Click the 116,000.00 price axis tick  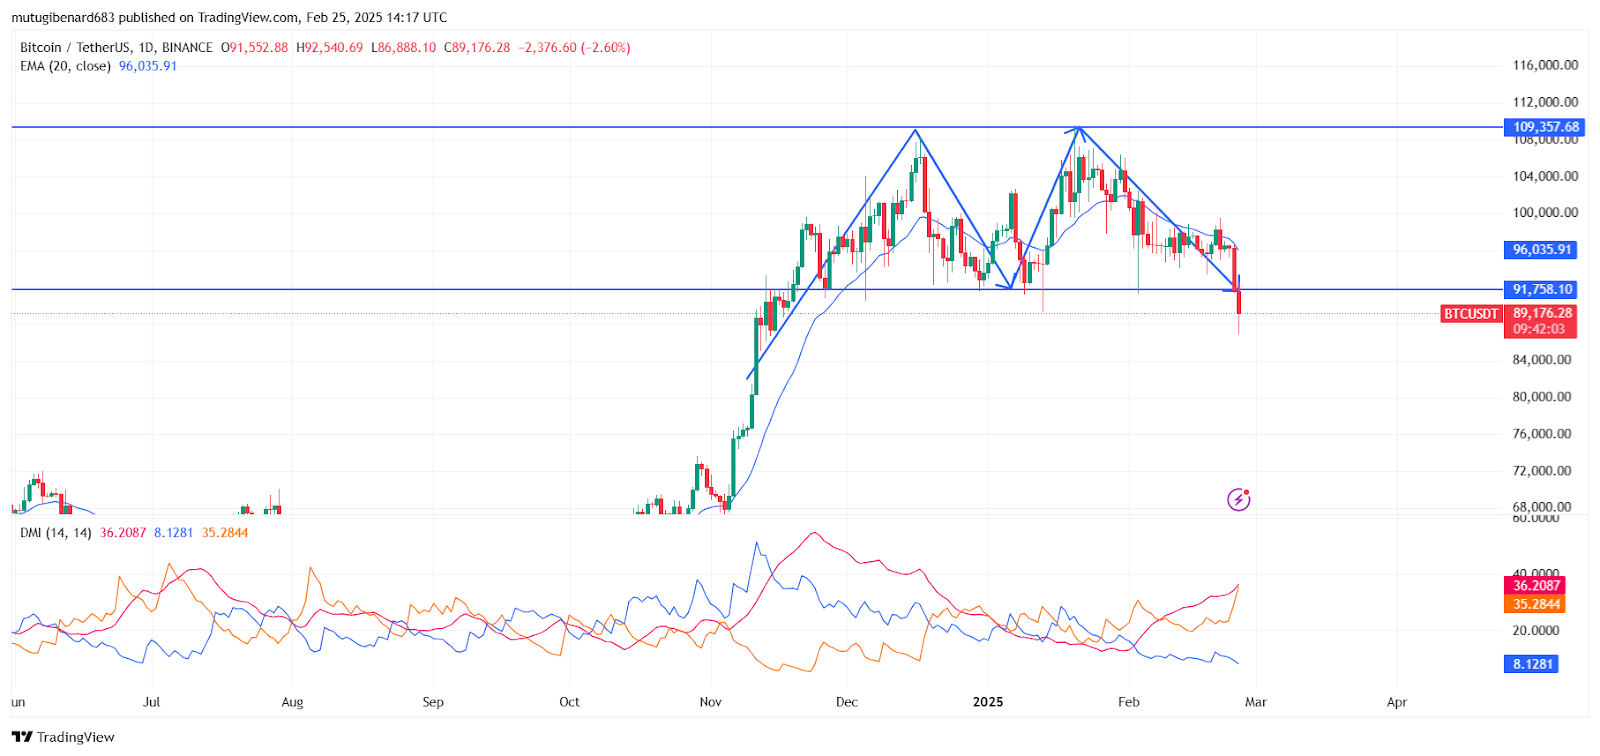click(1545, 65)
